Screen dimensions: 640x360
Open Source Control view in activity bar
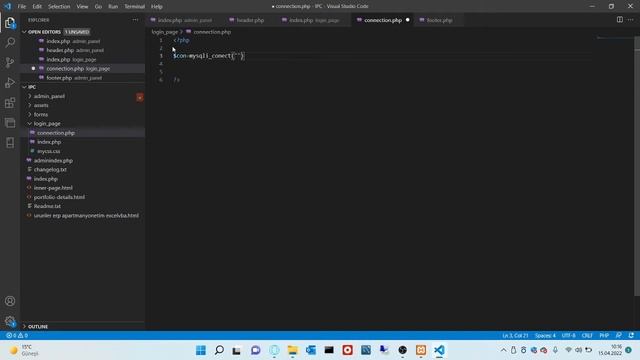click(x=10, y=62)
